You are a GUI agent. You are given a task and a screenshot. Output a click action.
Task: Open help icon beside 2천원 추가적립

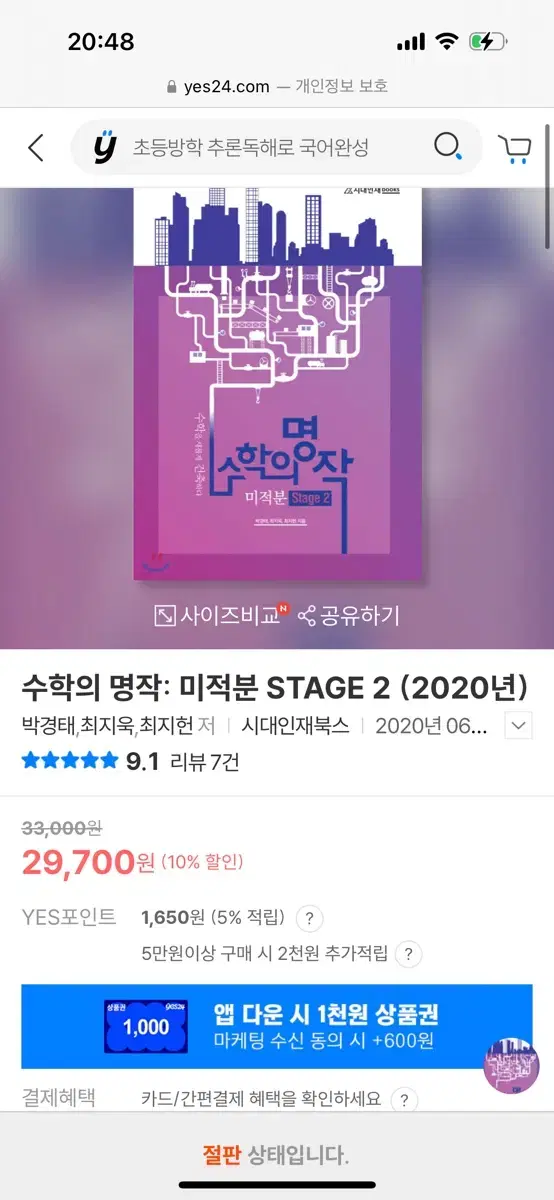point(407,954)
